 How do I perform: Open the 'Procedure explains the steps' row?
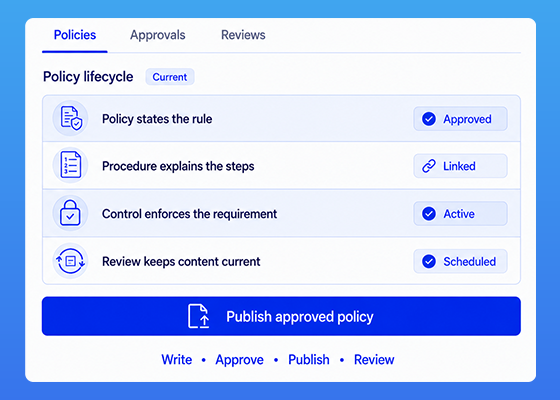[x=281, y=166]
